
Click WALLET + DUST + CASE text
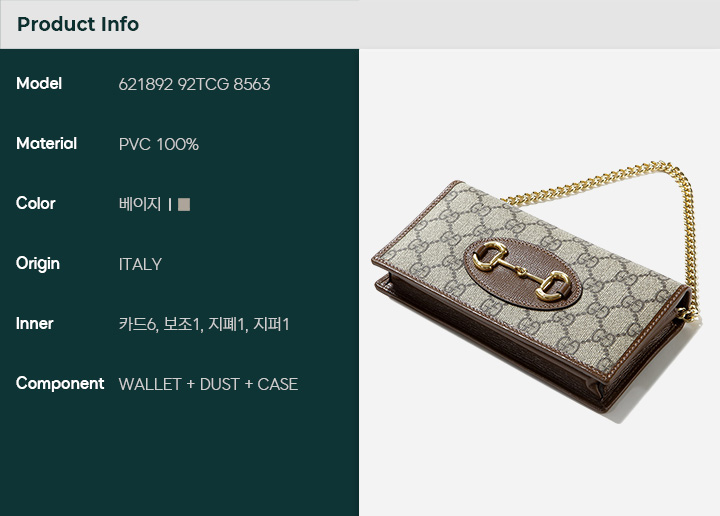208,384
